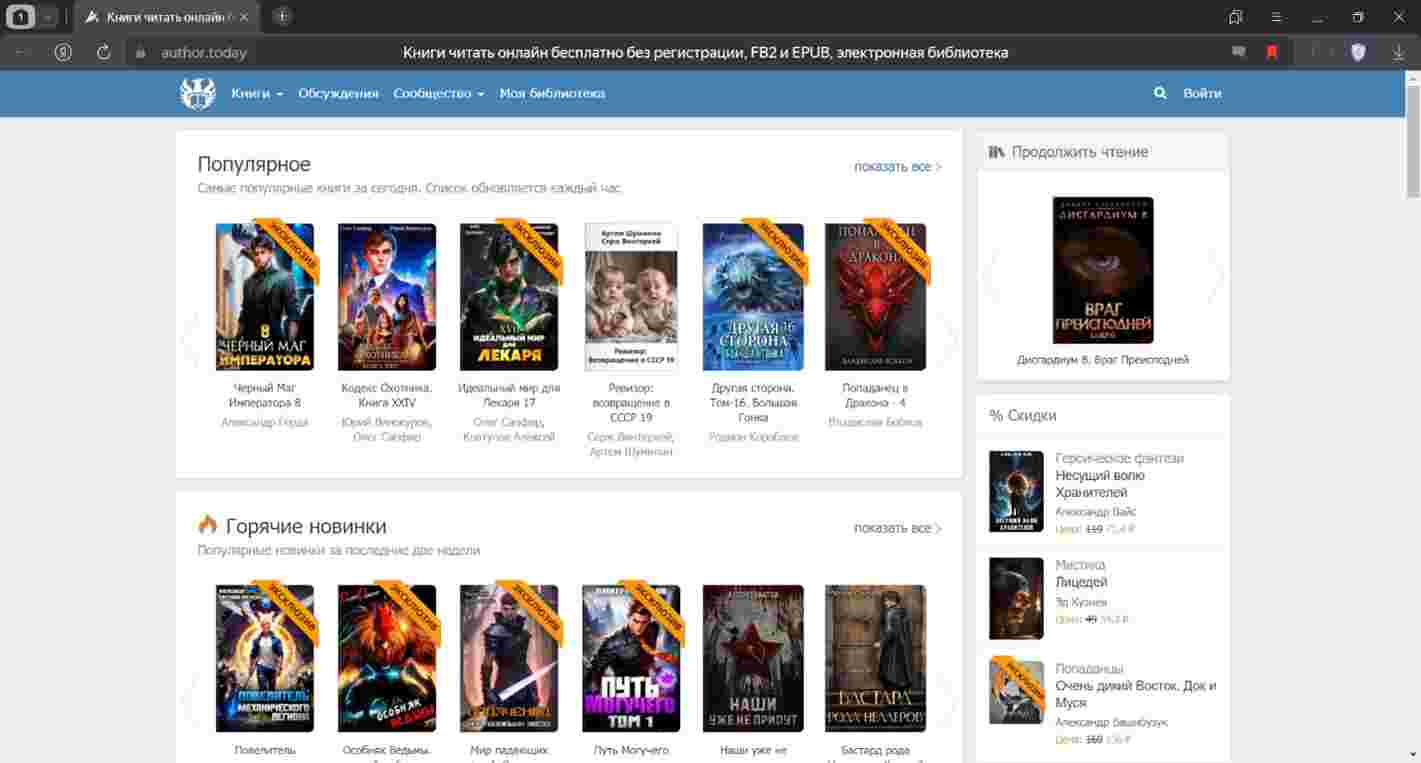Click the books icon beside Продолжить чтение

pos(996,152)
